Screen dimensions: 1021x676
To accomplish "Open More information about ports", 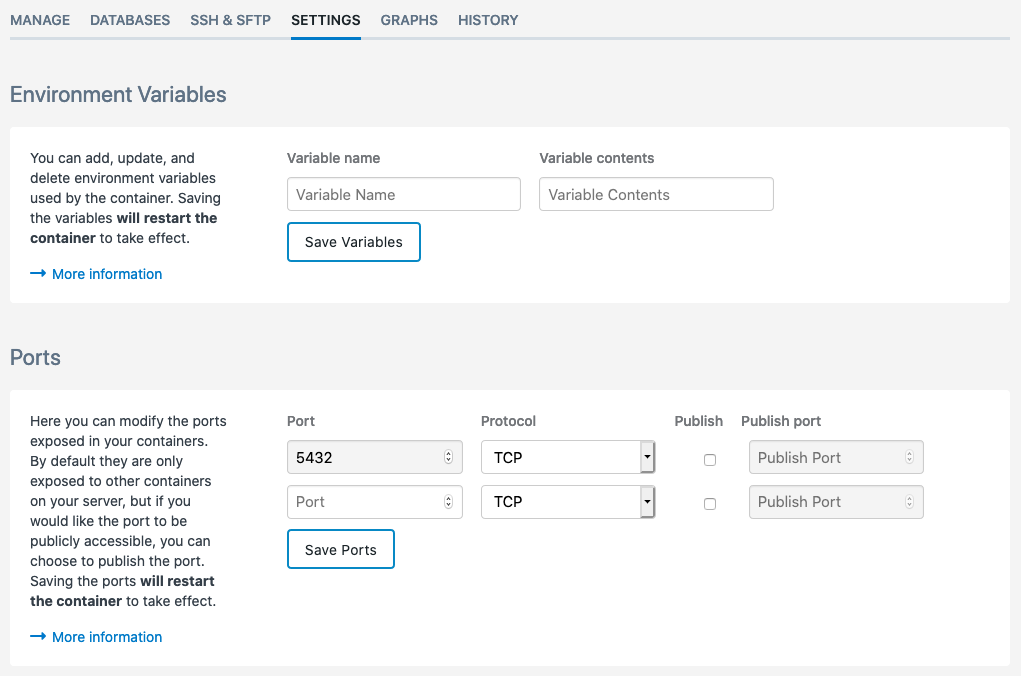I will pyautogui.click(x=106, y=637).
